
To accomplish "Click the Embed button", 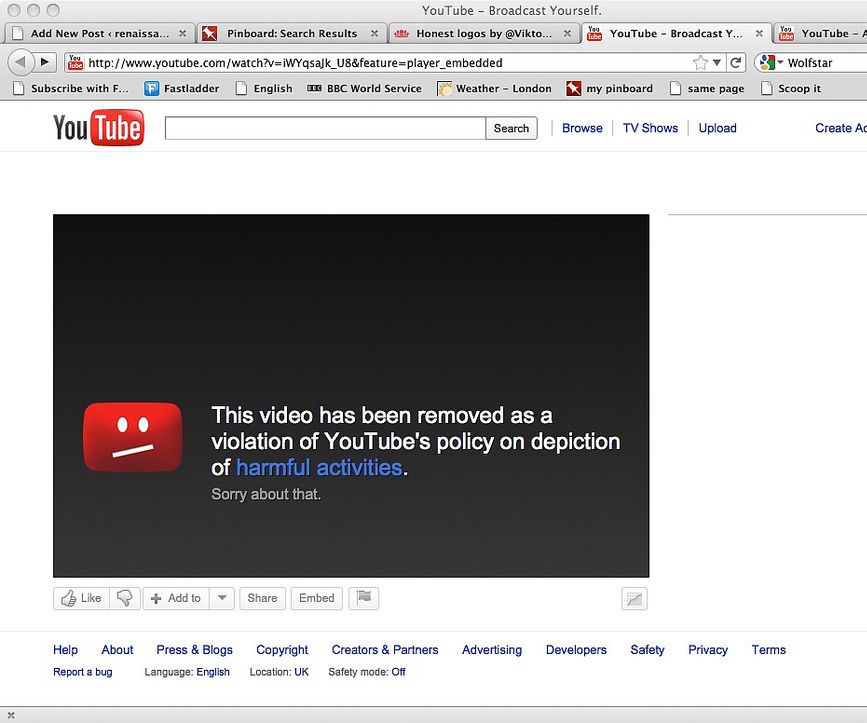I will click(317, 598).
